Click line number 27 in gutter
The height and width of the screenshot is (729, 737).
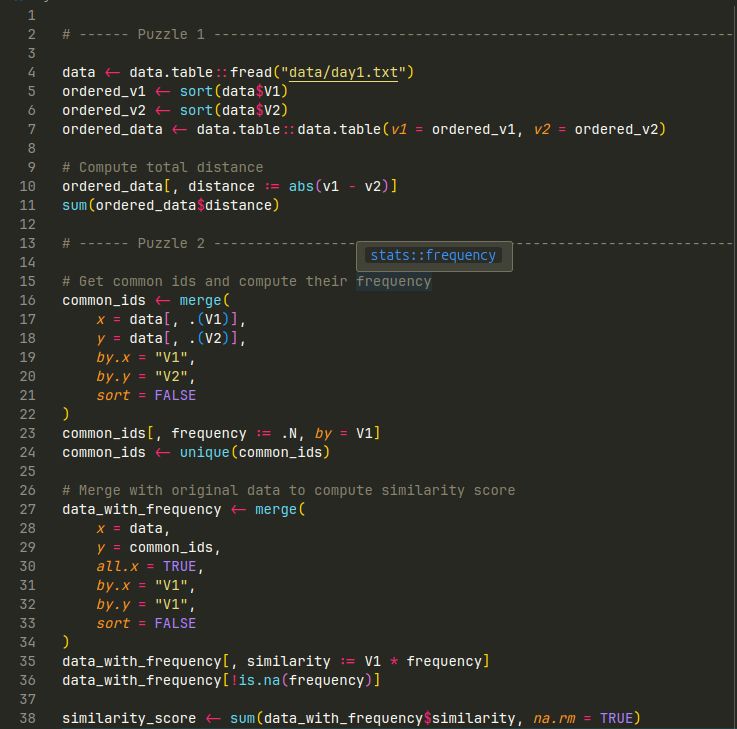(27, 510)
